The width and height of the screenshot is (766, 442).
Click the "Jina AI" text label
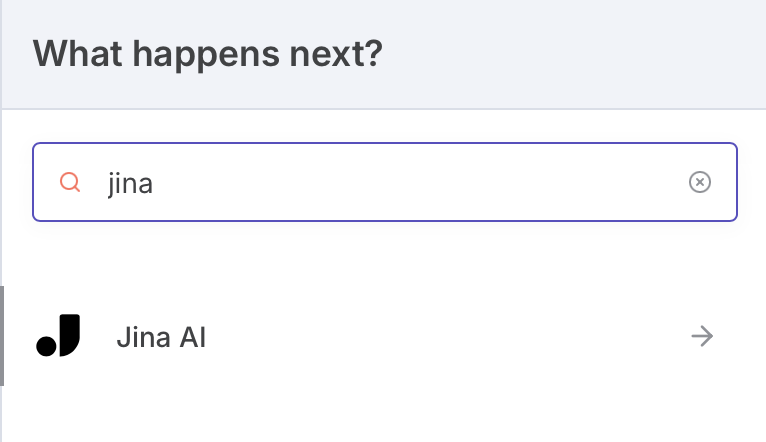click(x=161, y=337)
